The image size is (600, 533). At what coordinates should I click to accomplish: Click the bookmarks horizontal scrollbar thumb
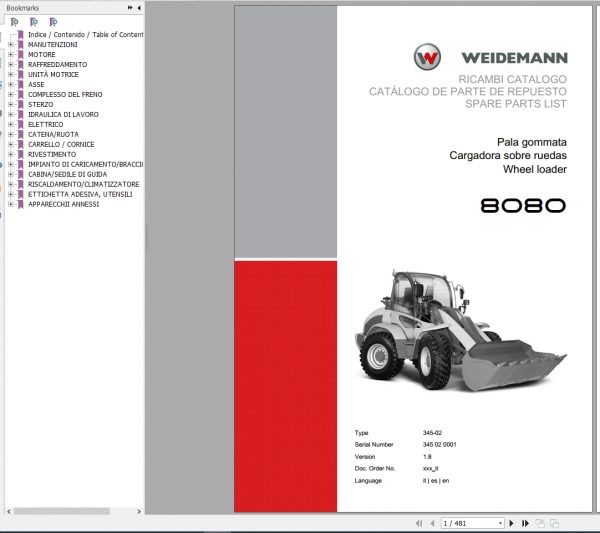pos(62,511)
